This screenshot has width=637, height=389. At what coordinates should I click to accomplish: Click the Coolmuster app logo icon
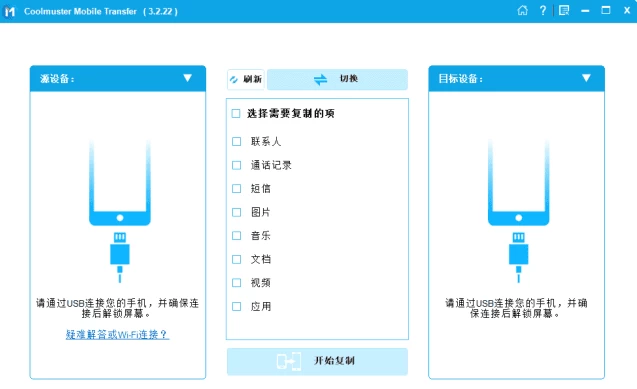[x=10, y=11]
